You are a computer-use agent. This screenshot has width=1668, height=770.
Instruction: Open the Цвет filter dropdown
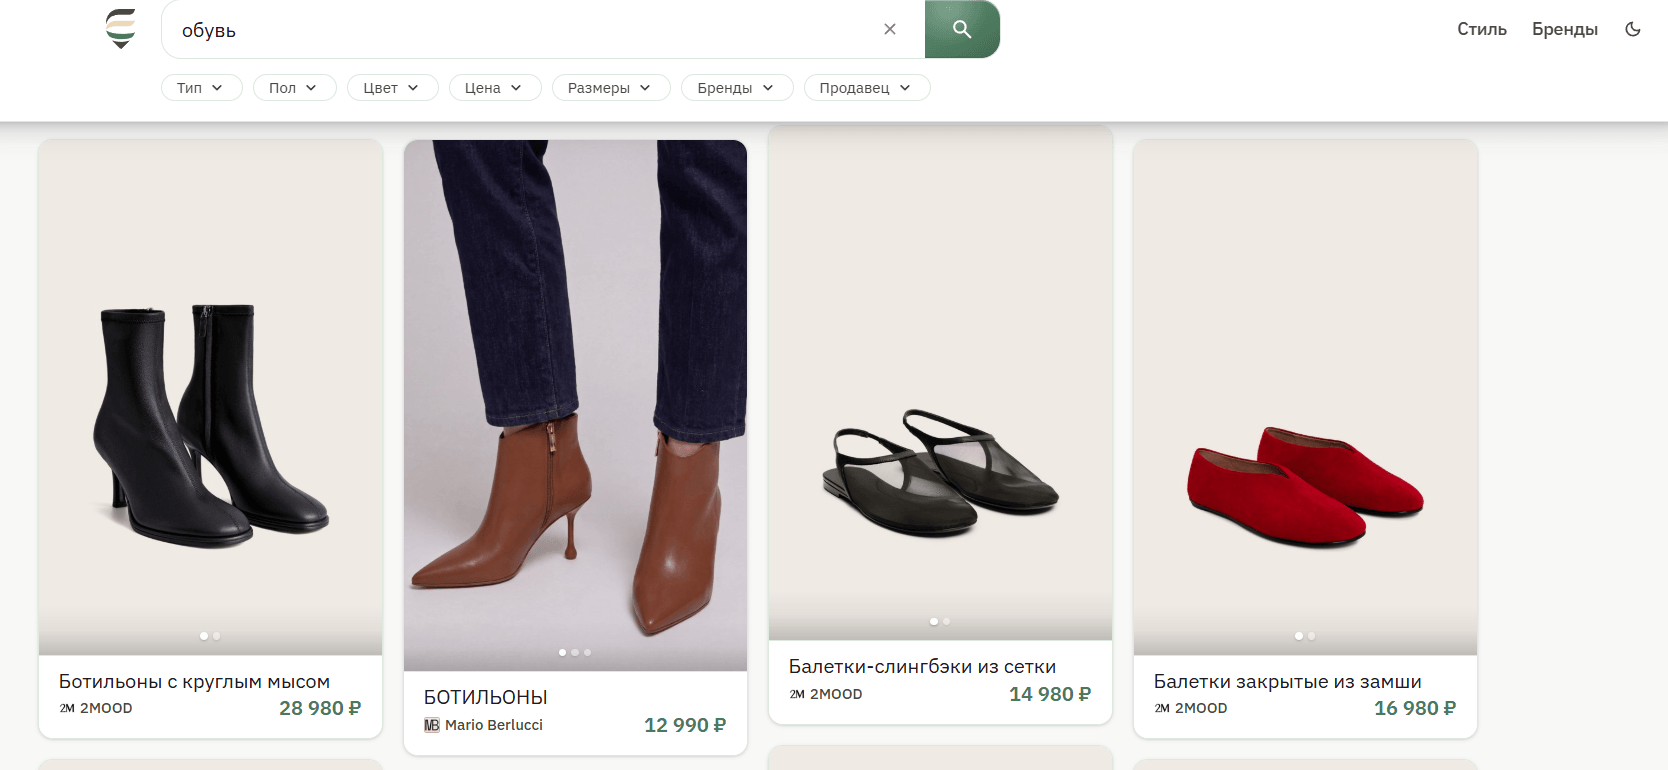pos(391,88)
